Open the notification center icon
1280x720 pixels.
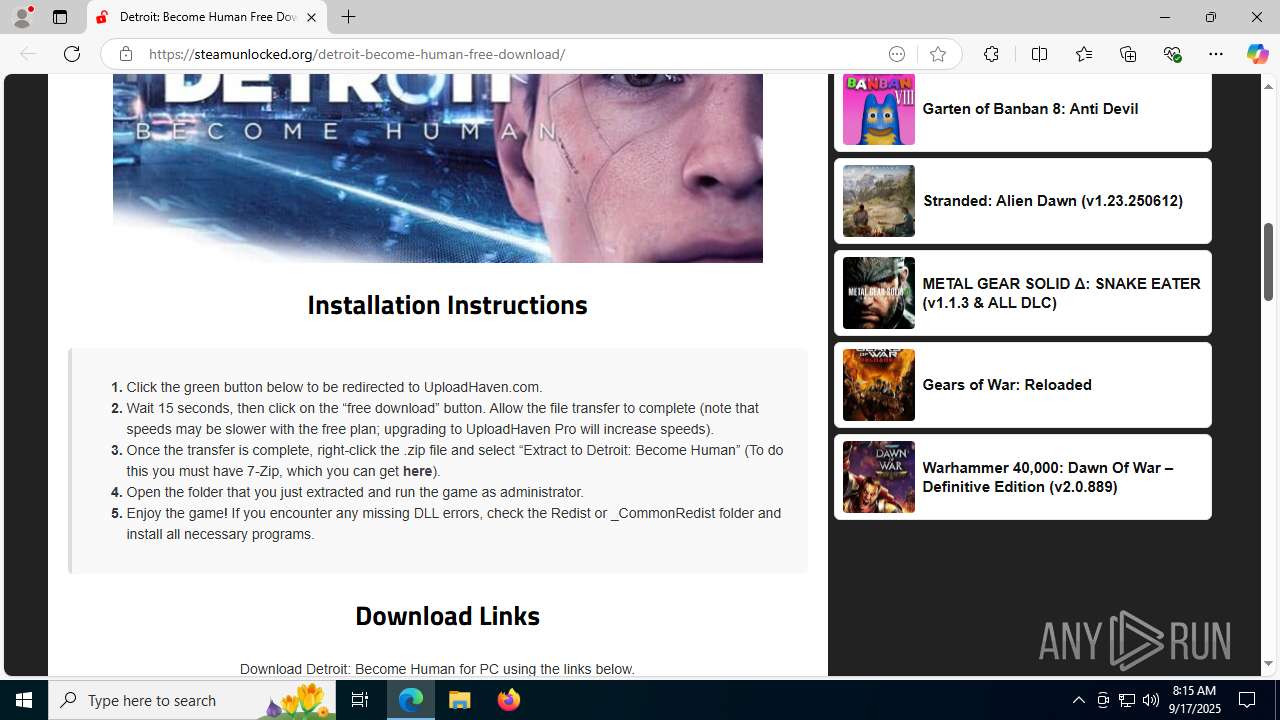click(1247, 700)
